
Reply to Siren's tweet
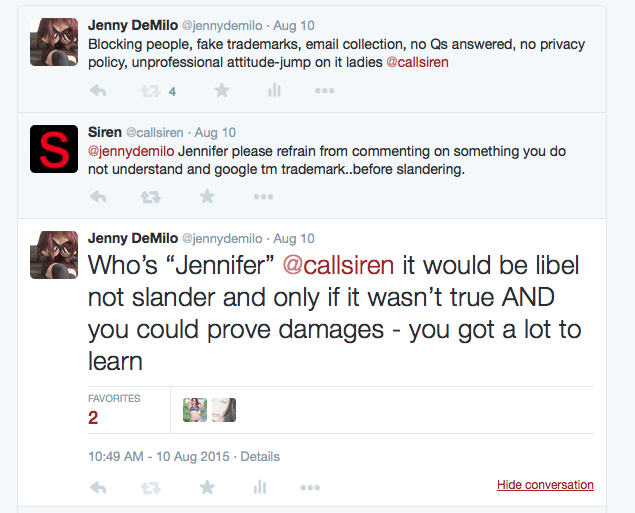click(x=98, y=197)
